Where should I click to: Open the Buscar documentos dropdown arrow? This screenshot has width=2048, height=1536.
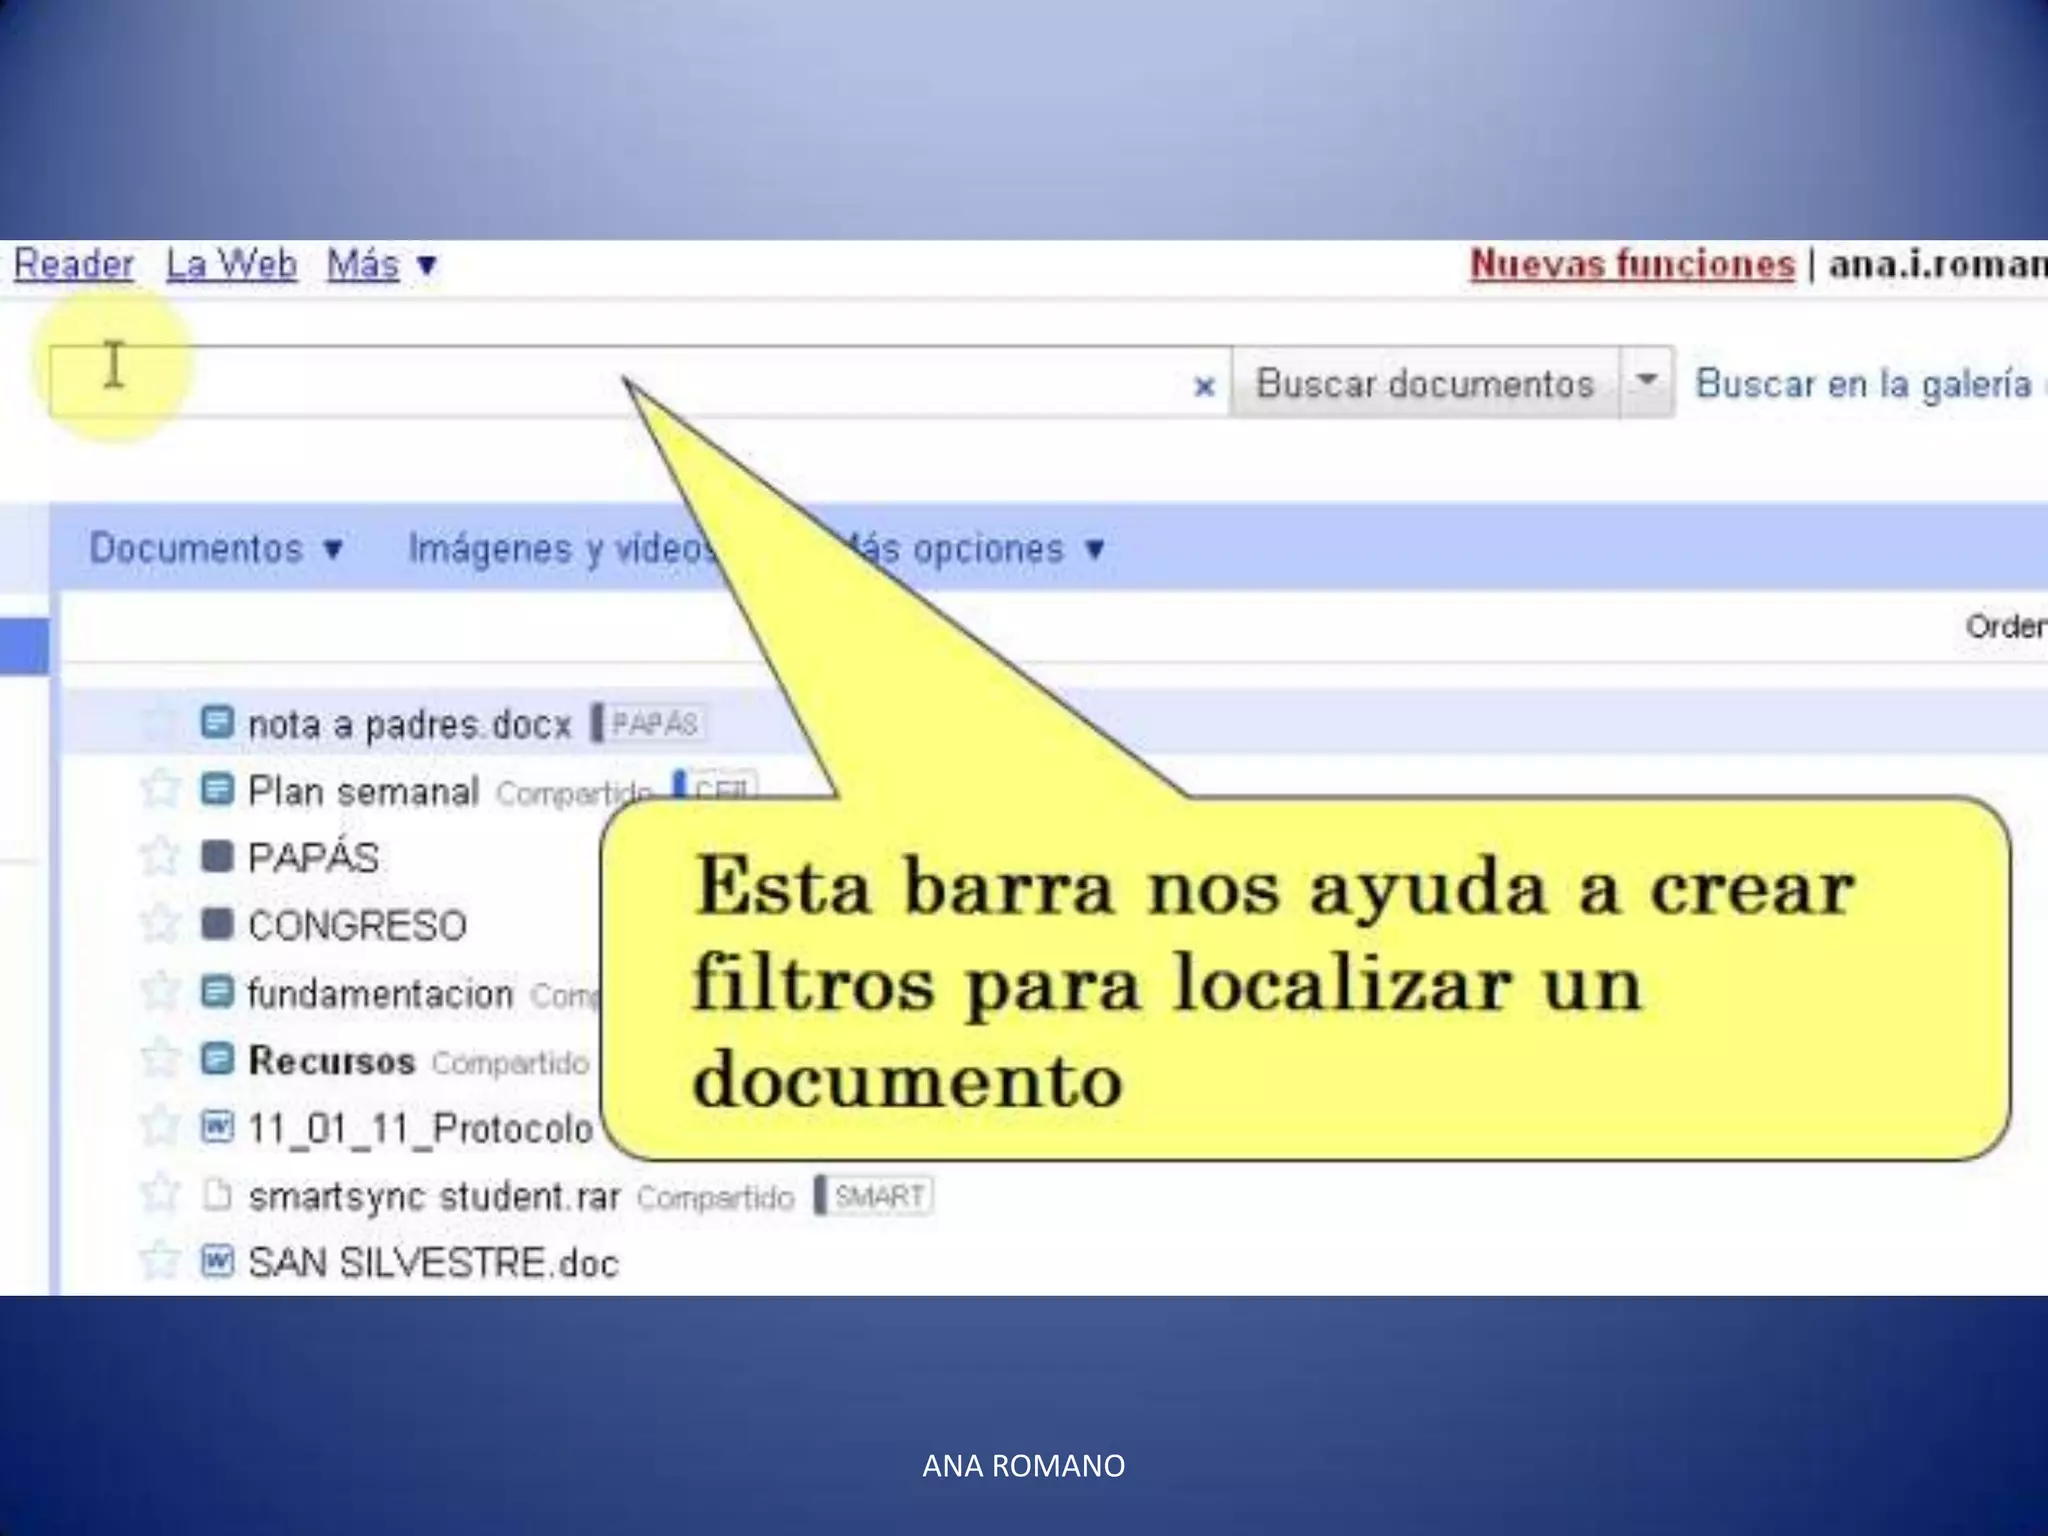pos(1646,381)
